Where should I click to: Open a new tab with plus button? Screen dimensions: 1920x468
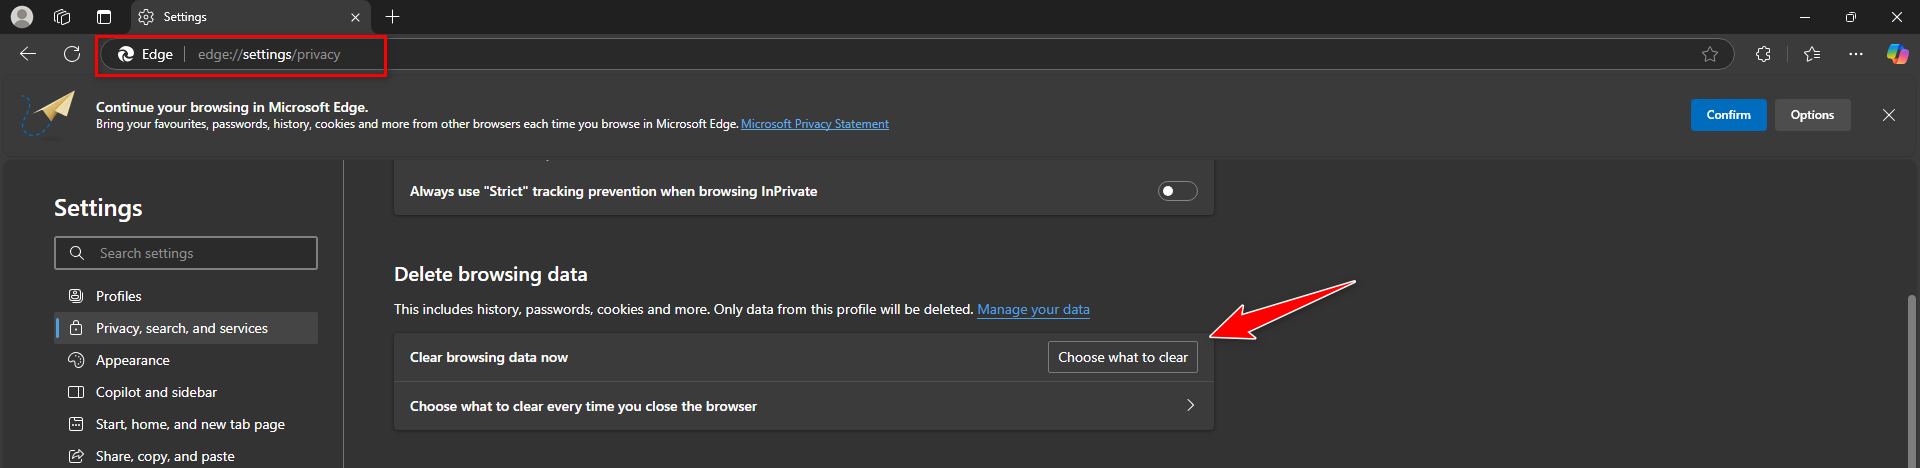pos(393,17)
